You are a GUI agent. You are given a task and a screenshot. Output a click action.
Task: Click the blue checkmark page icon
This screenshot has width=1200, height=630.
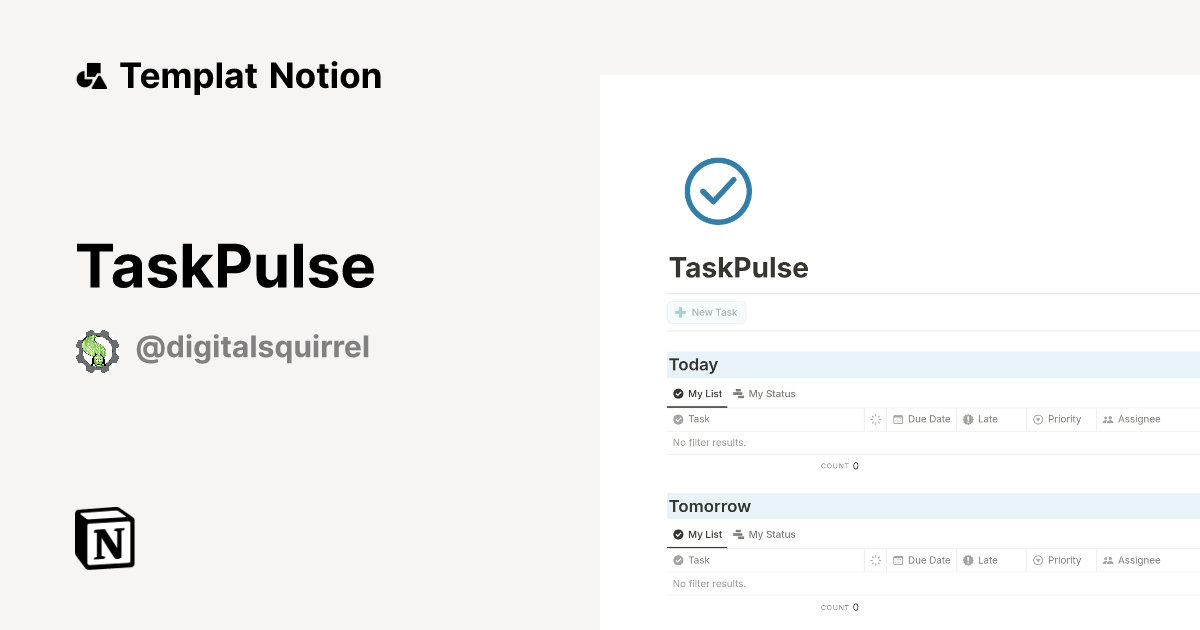(717, 190)
